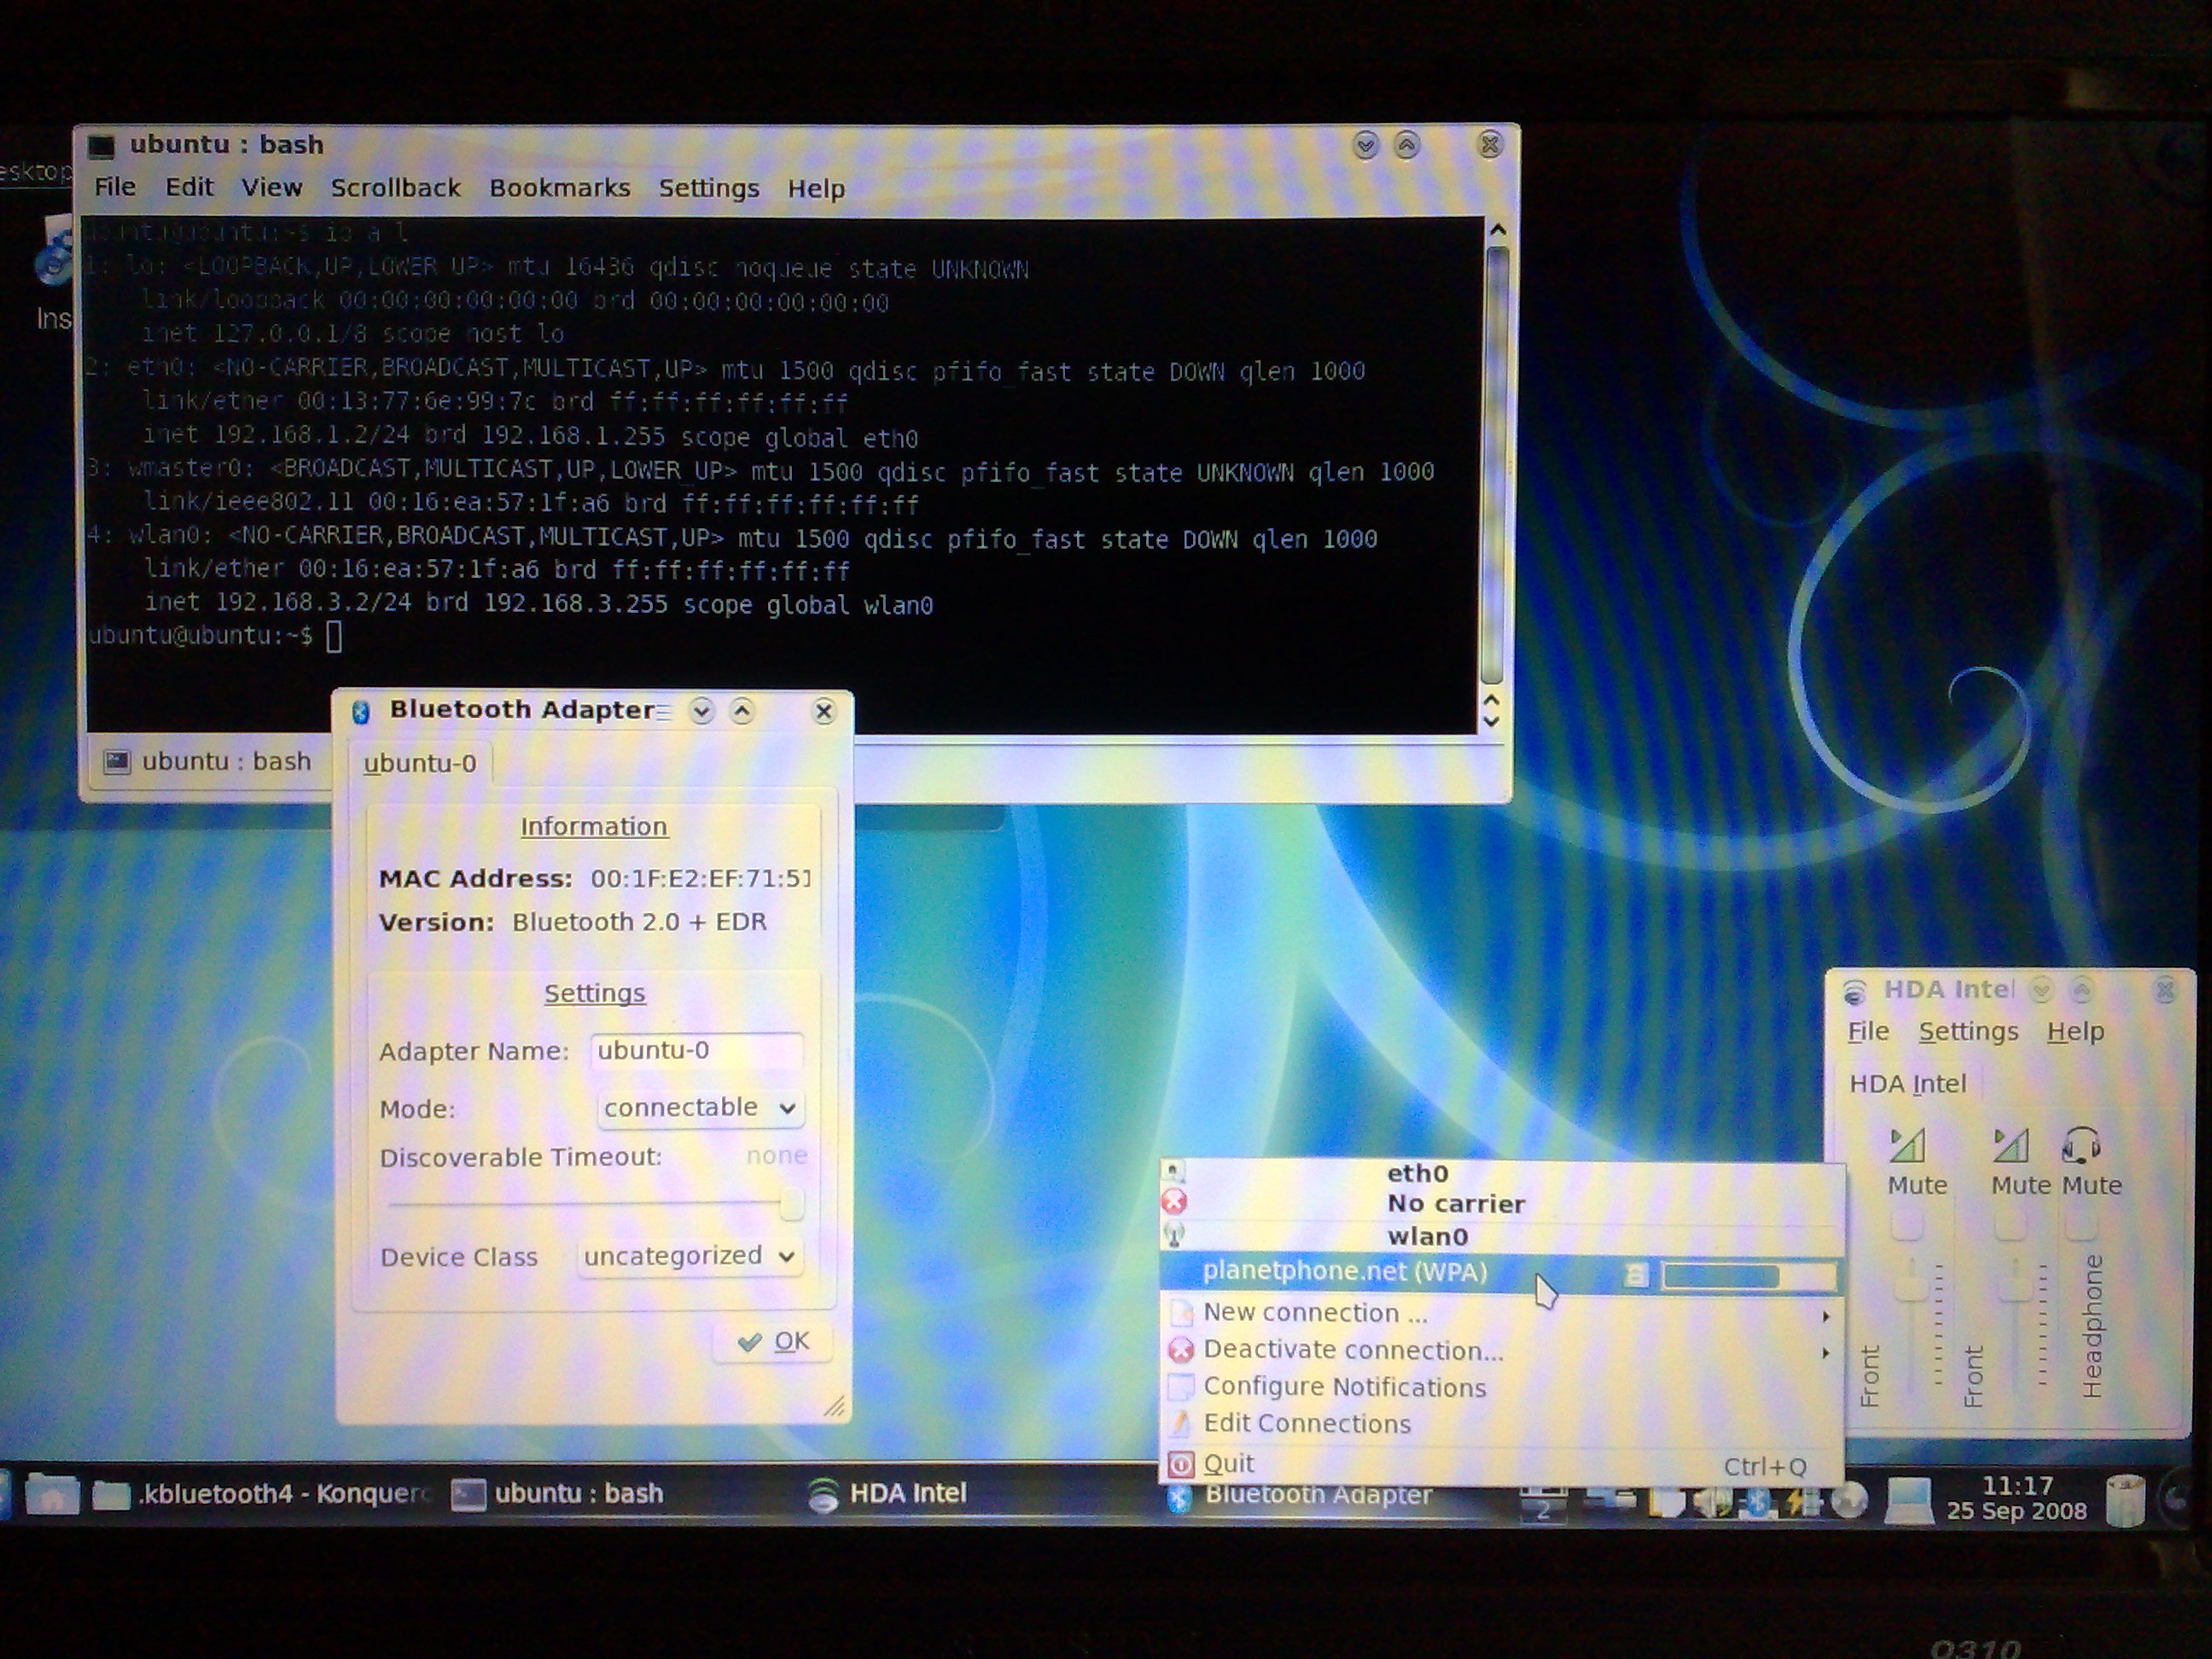Select the HDA Intel tab in the mixer
The height and width of the screenshot is (1659, 2212).
[x=1908, y=1084]
